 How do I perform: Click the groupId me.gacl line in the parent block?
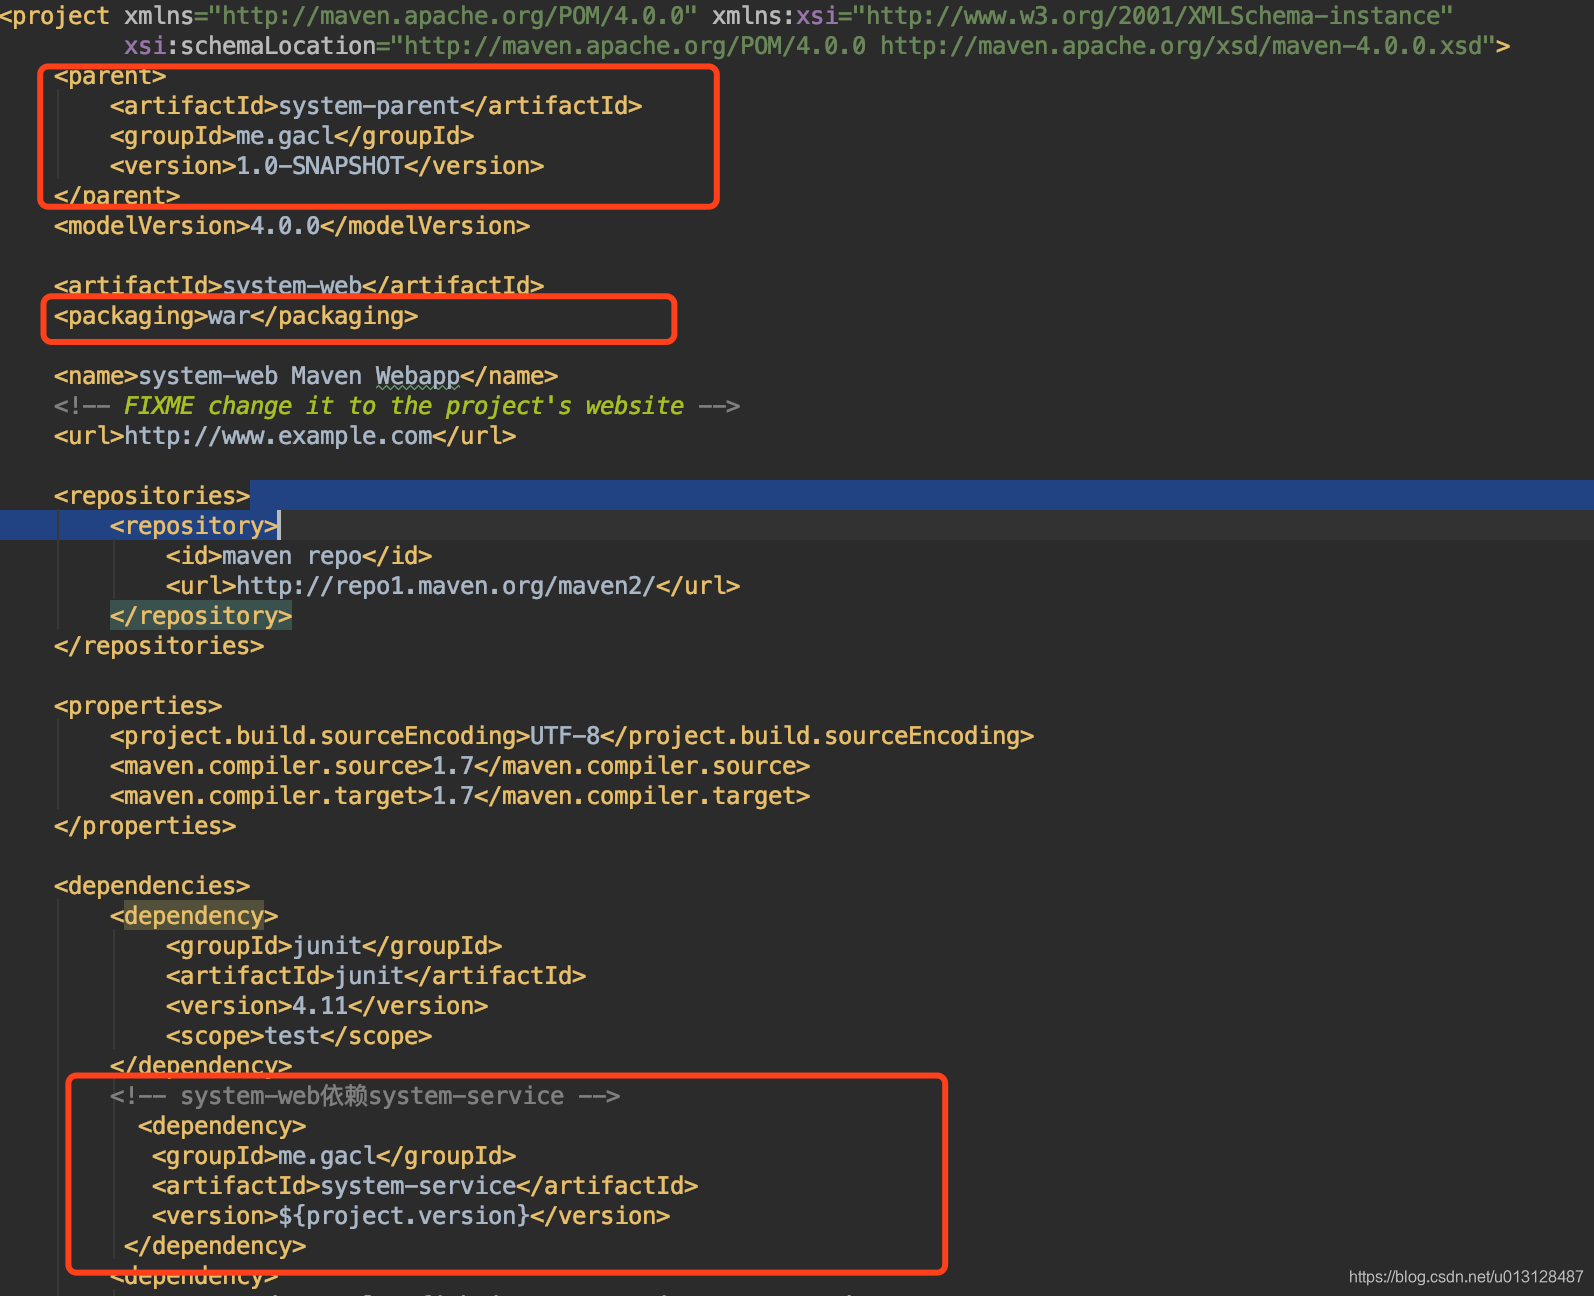tap(292, 136)
